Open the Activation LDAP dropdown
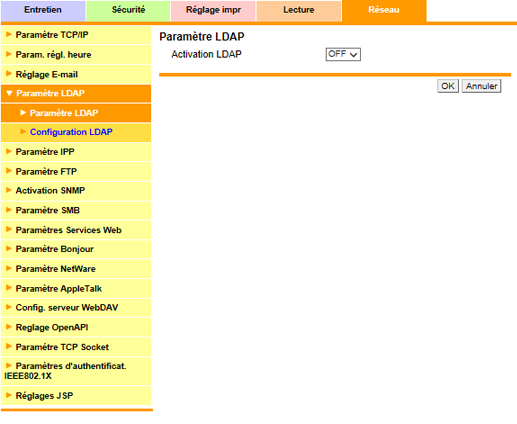 [343, 54]
